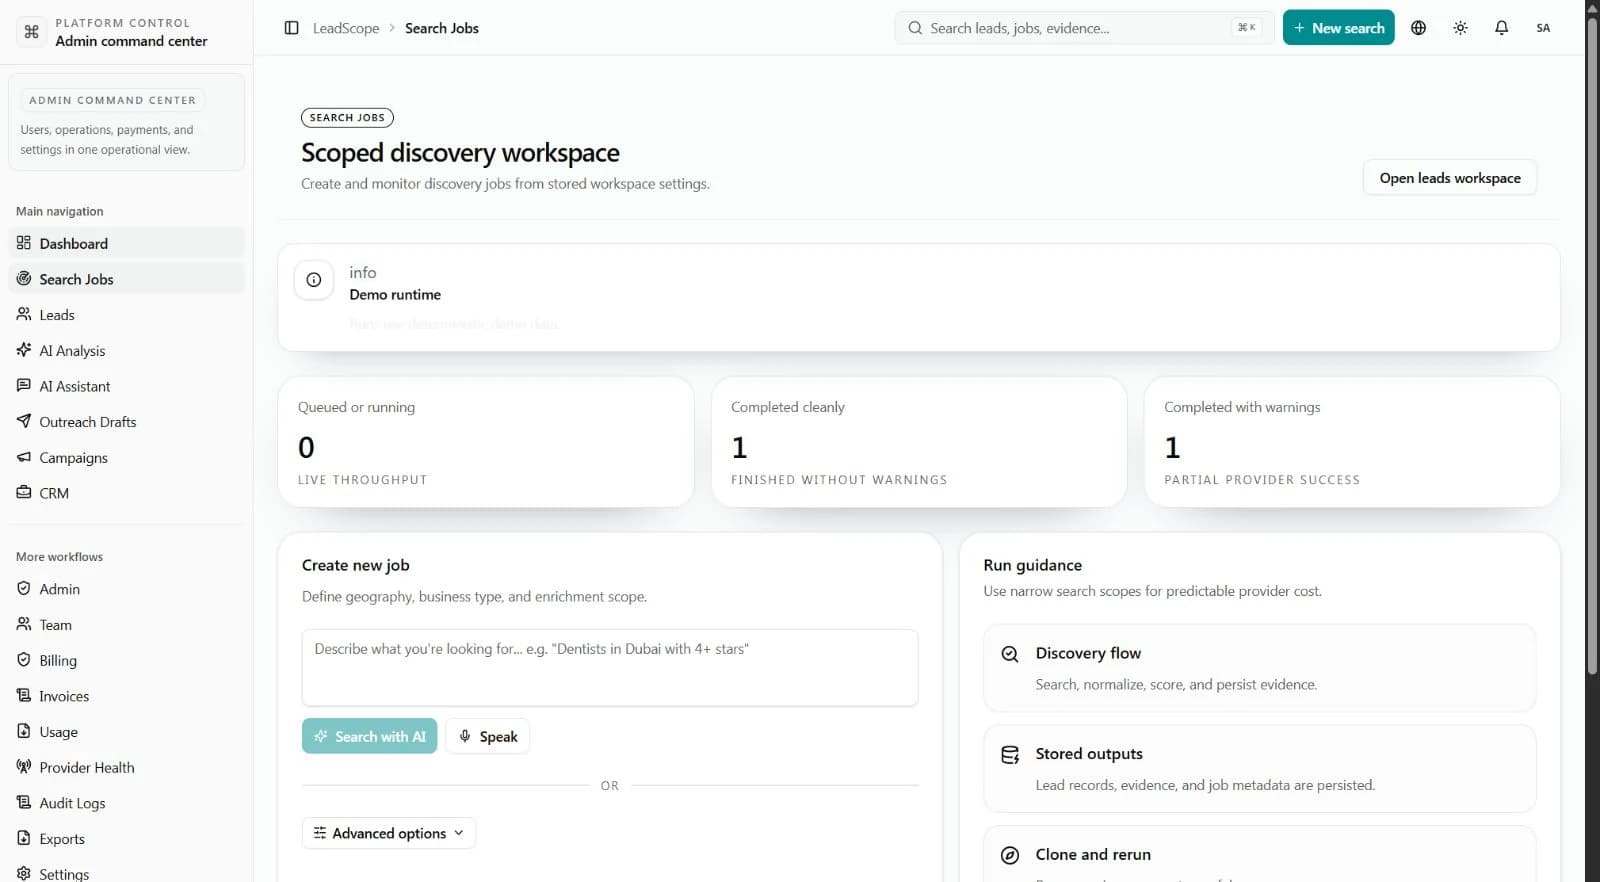Click the ADMIN COMMAND CENTER badge
1600x882 pixels.
click(x=113, y=100)
